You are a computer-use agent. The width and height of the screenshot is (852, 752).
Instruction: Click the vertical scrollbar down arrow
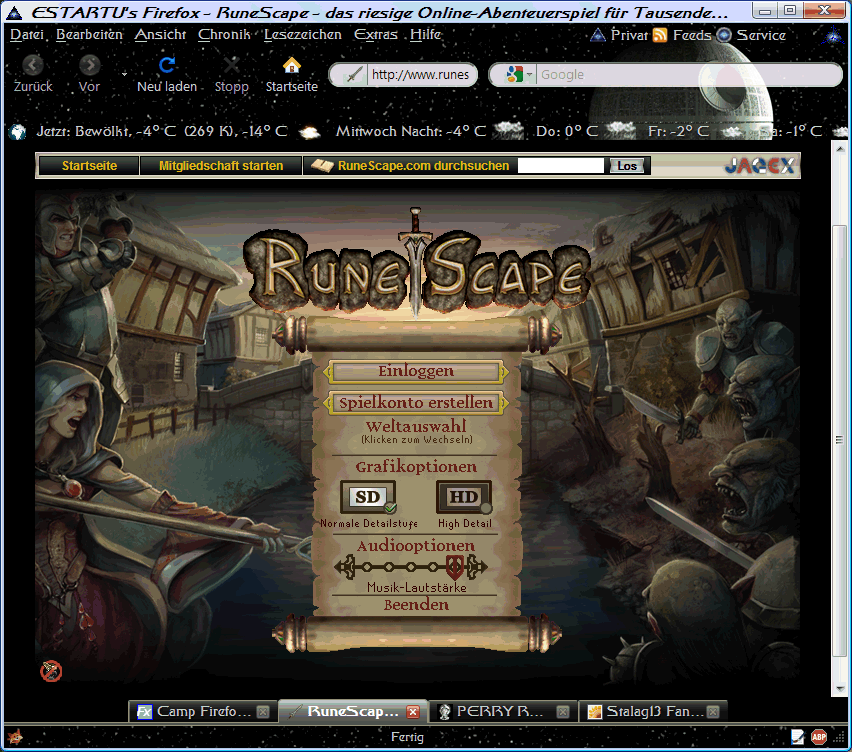(840, 689)
